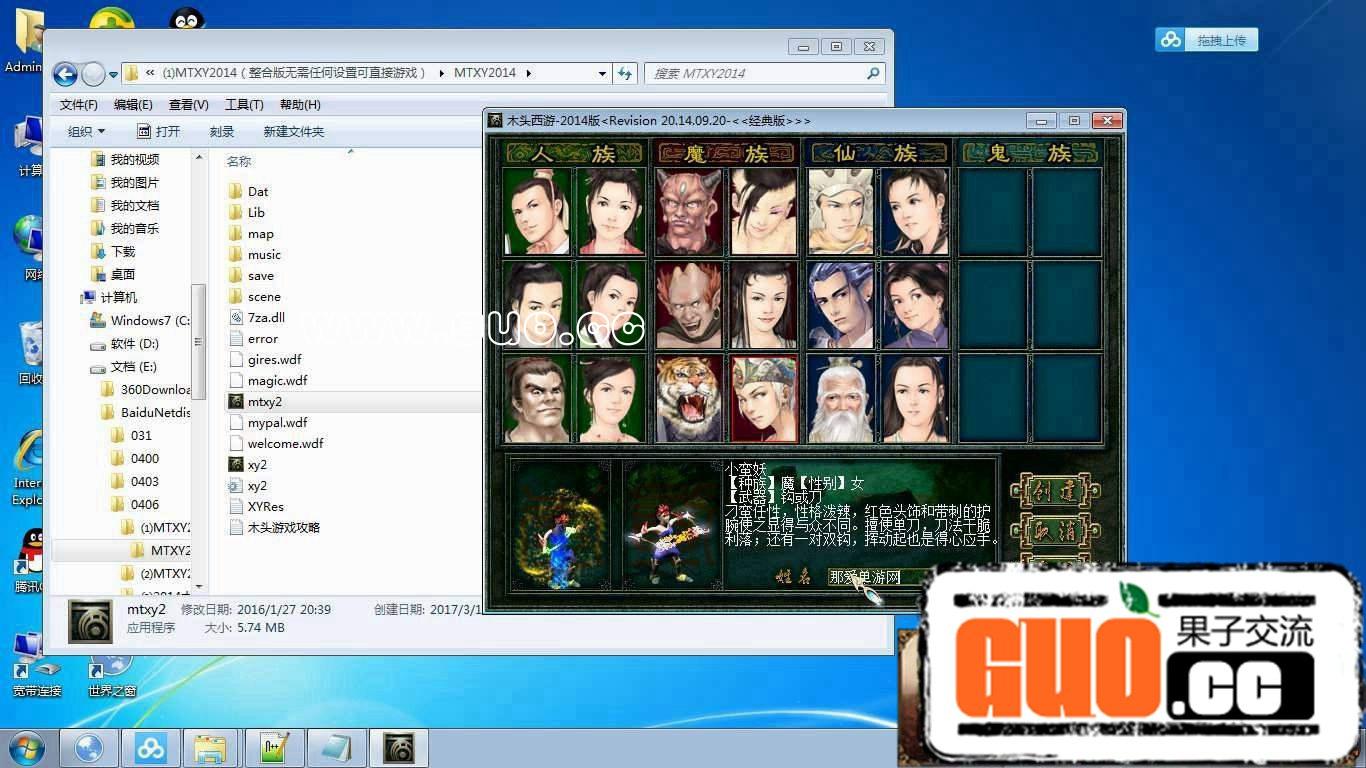
Task: Switch to game window taskbar icon
Action: tap(398, 748)
